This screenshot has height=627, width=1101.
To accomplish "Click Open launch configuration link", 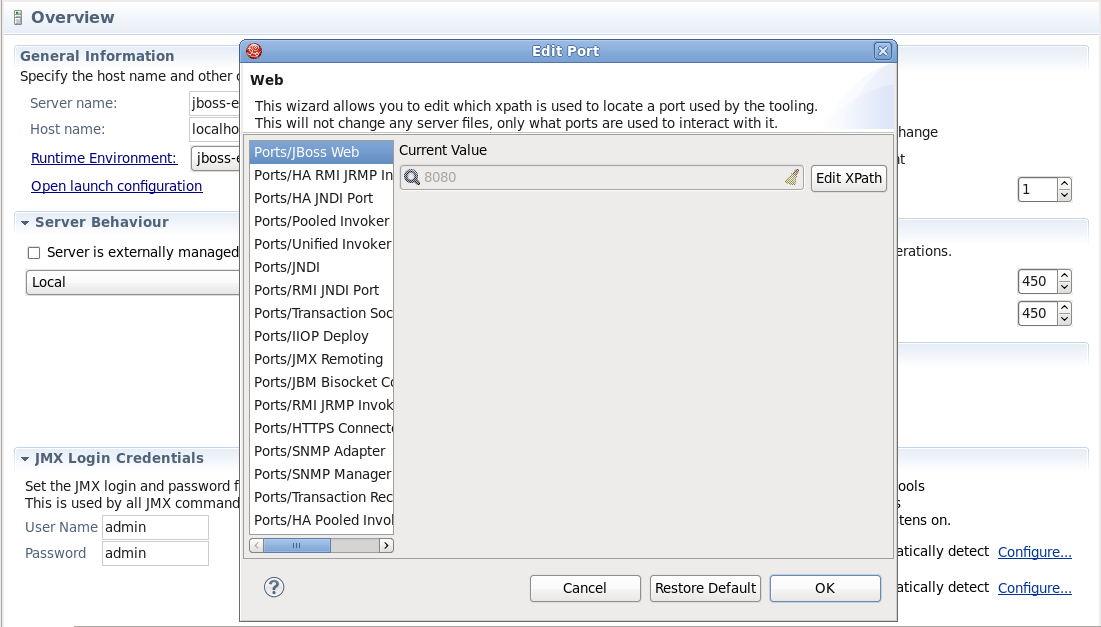I will click(x=117, y=186).
